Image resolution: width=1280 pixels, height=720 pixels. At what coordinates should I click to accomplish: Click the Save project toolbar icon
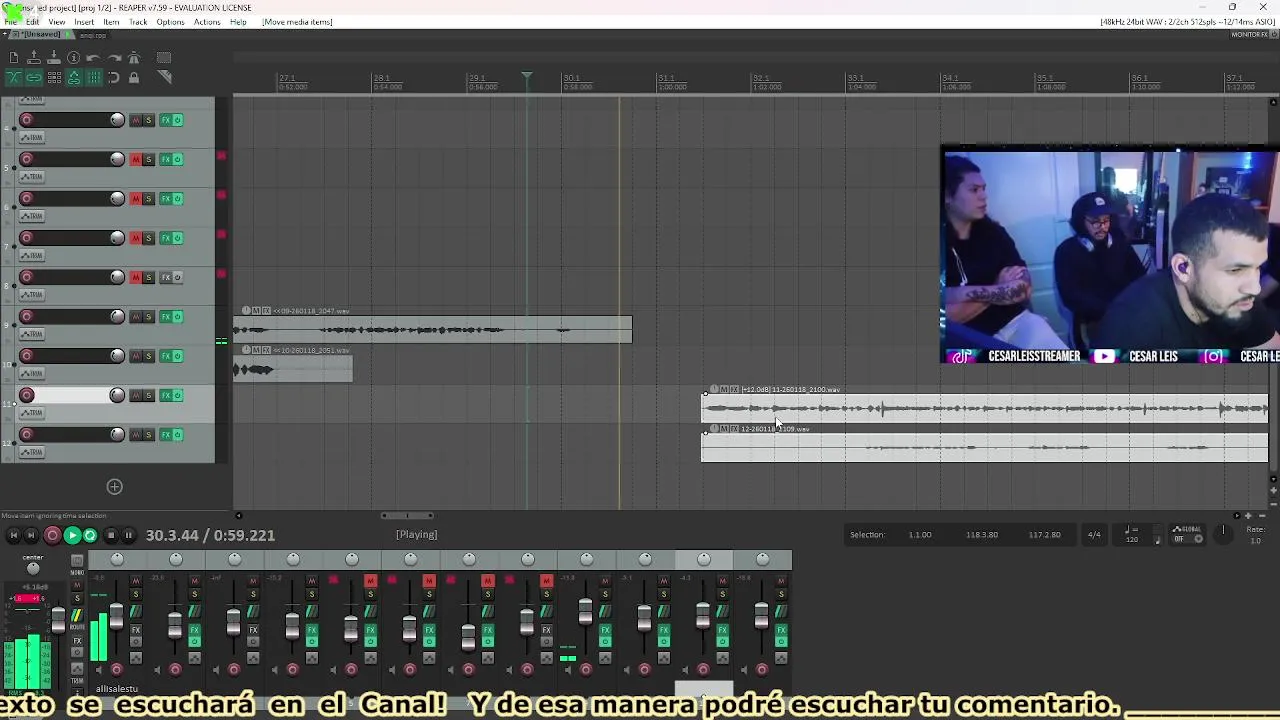point(53,58)
